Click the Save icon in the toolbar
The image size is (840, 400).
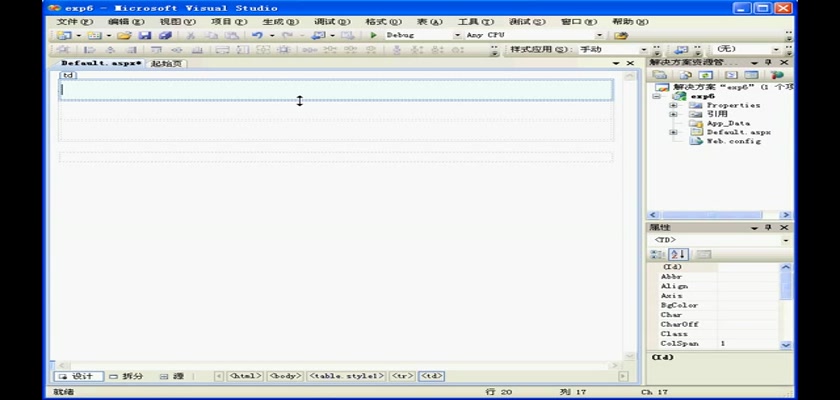(145, 35)
